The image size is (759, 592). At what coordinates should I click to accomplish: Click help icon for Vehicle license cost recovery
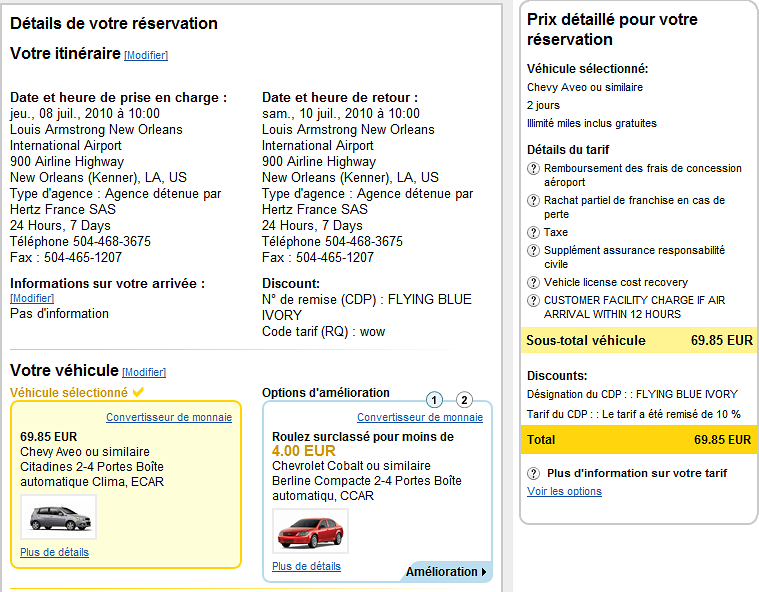click(533, 283)
